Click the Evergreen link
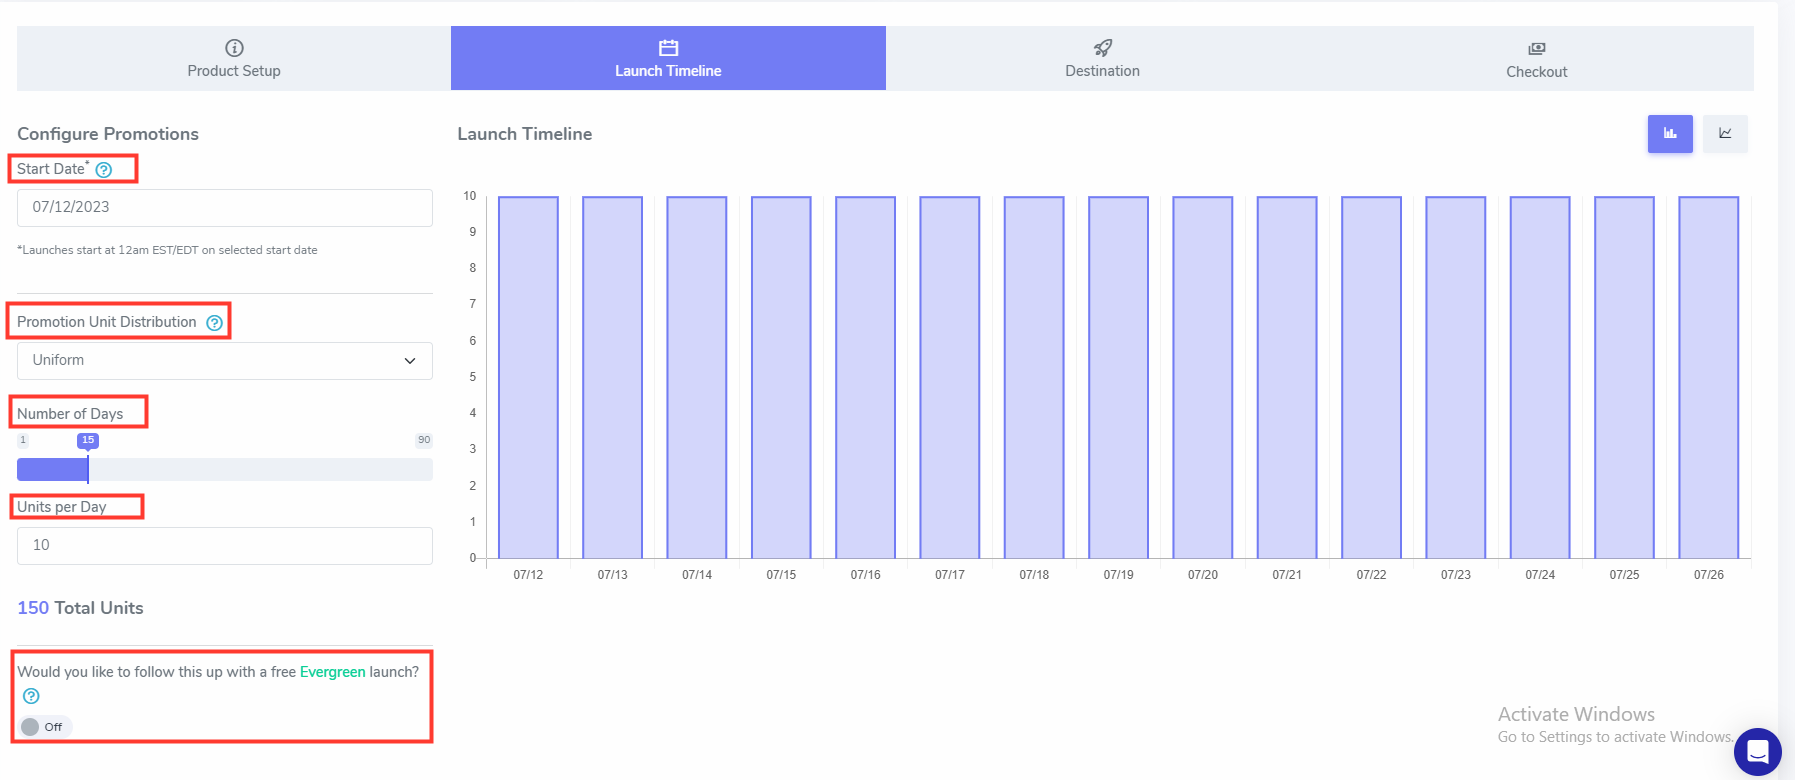This screenshot has width=1795, height=780. (x=332, y=672)
